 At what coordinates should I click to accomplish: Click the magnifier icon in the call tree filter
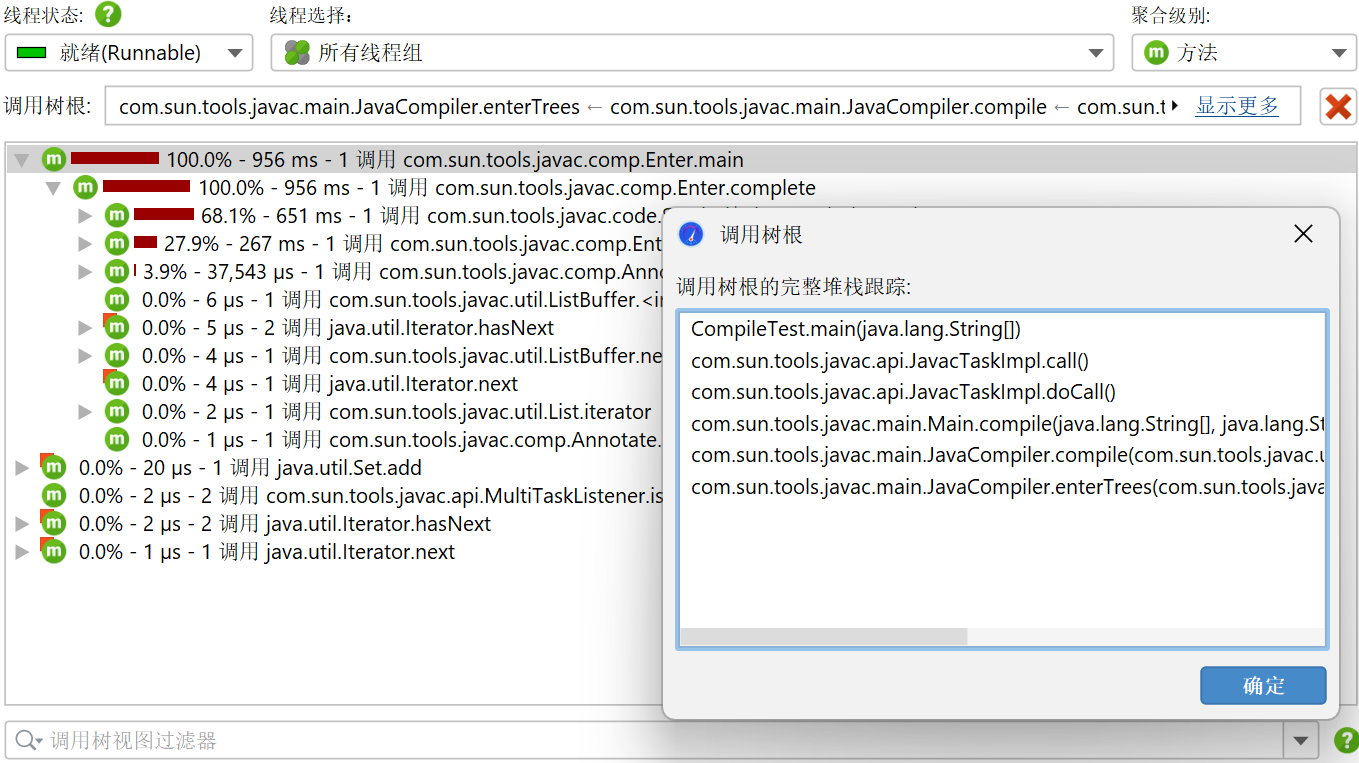[x=25, y=741]
